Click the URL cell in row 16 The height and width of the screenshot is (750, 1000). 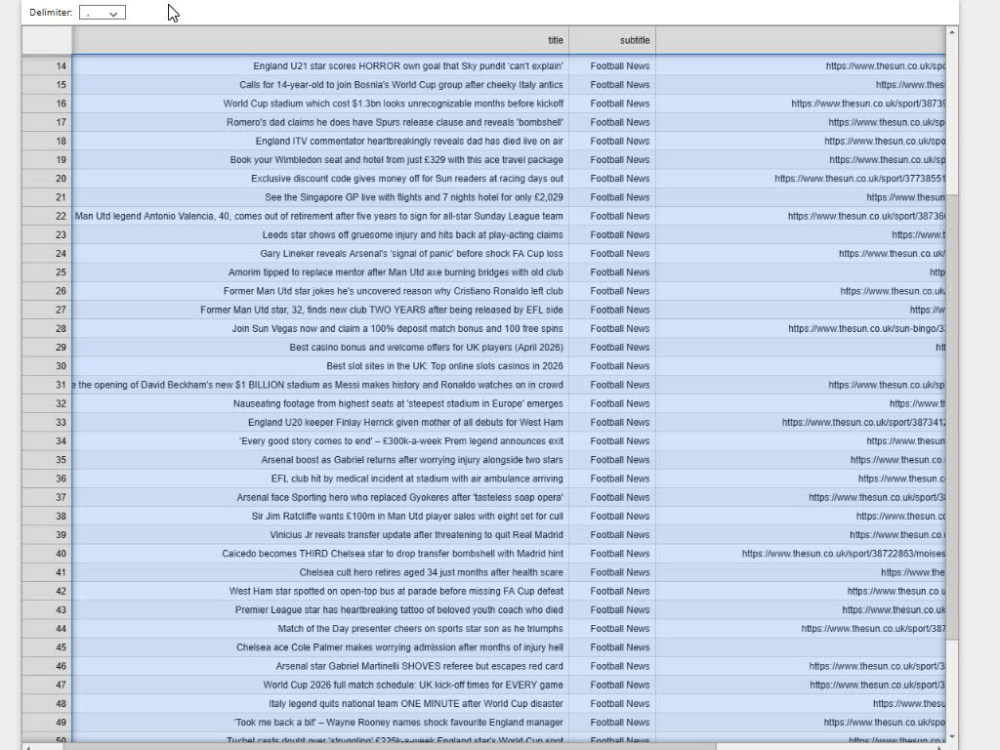point(800,103)
